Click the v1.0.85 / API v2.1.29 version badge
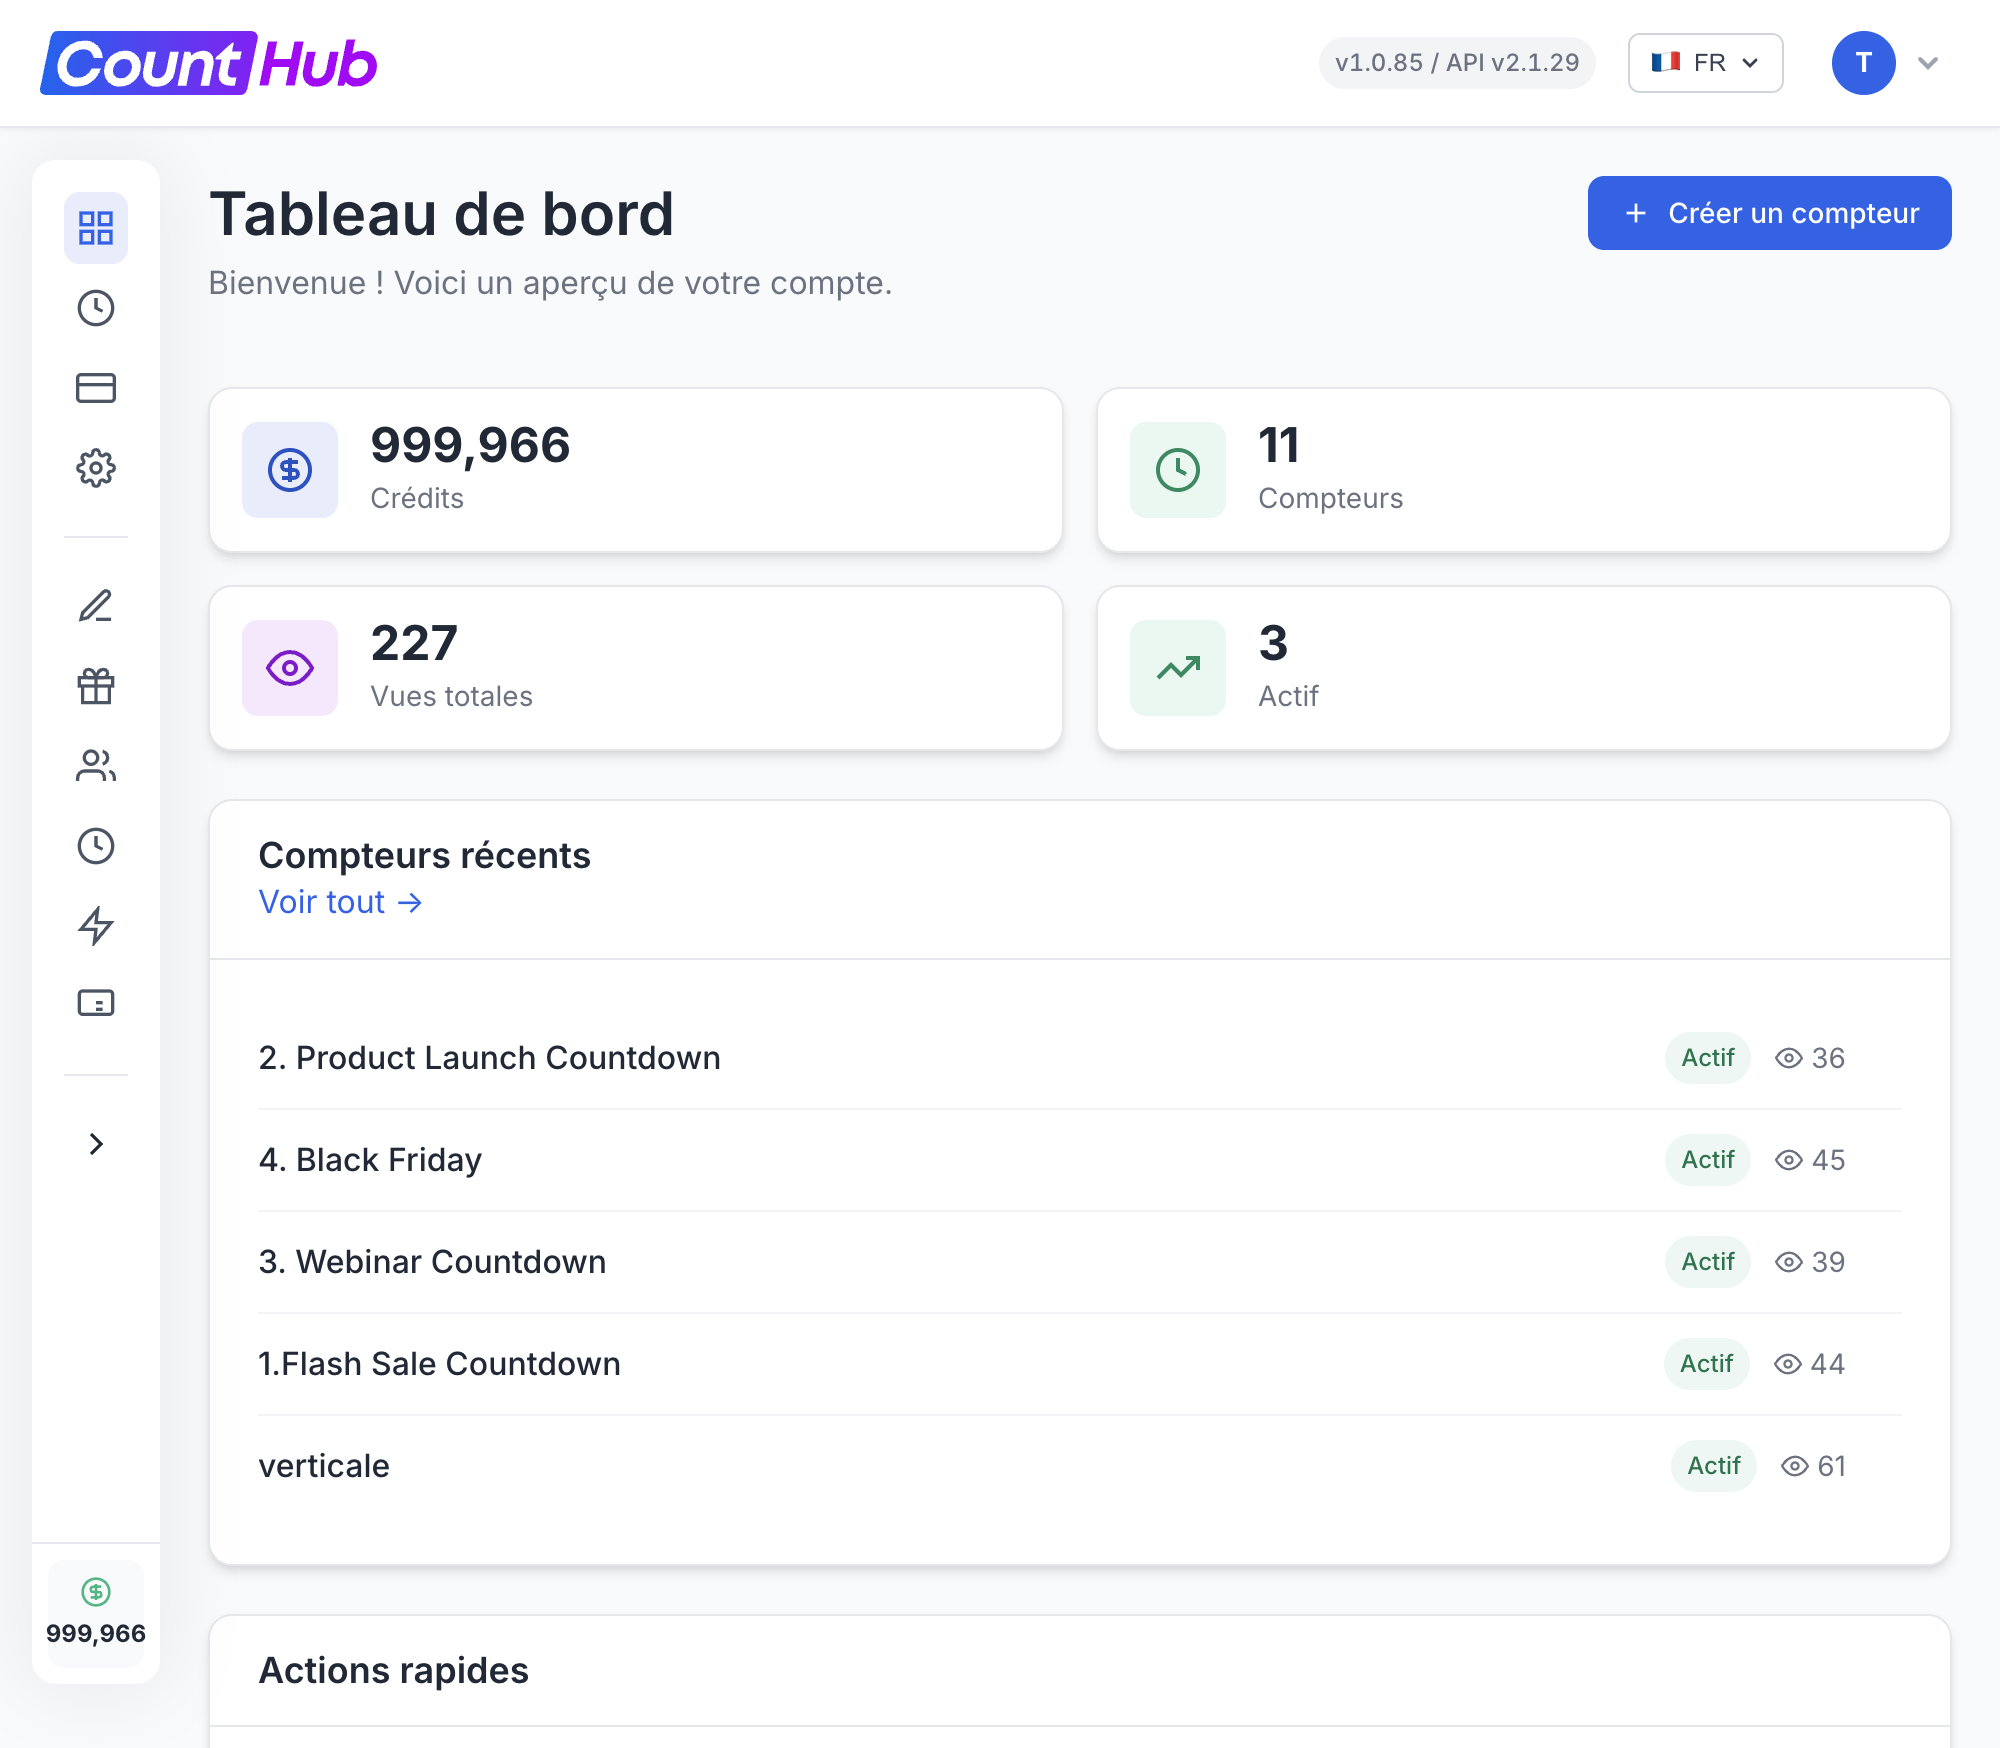The width and height of the screenshot is (2000, 1748). (1457, 62)
